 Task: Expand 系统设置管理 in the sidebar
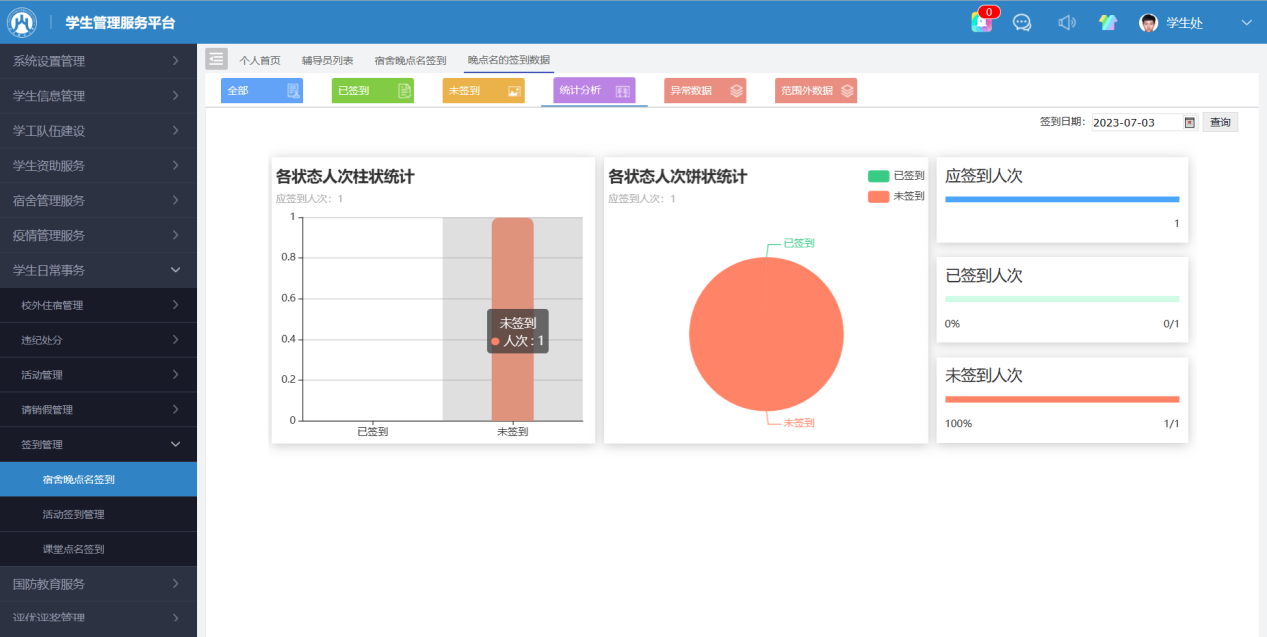pyautogui.click(x=98, y=61)
